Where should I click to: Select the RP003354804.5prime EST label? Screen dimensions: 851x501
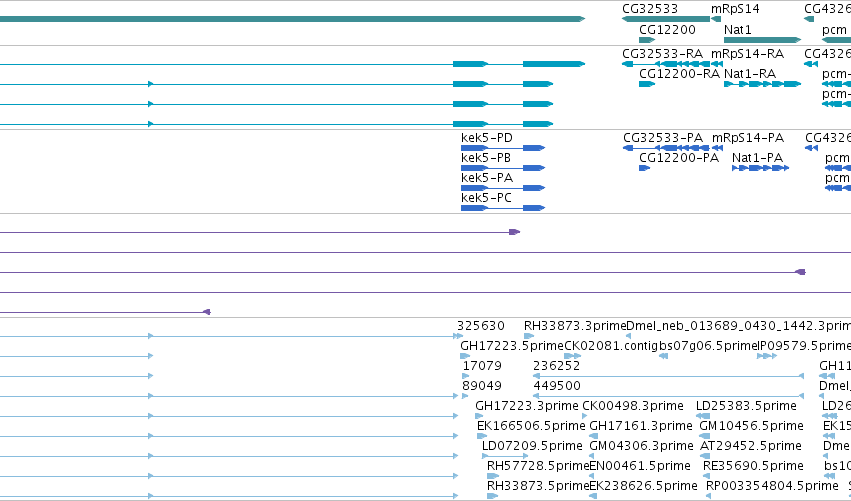[772, 486]
